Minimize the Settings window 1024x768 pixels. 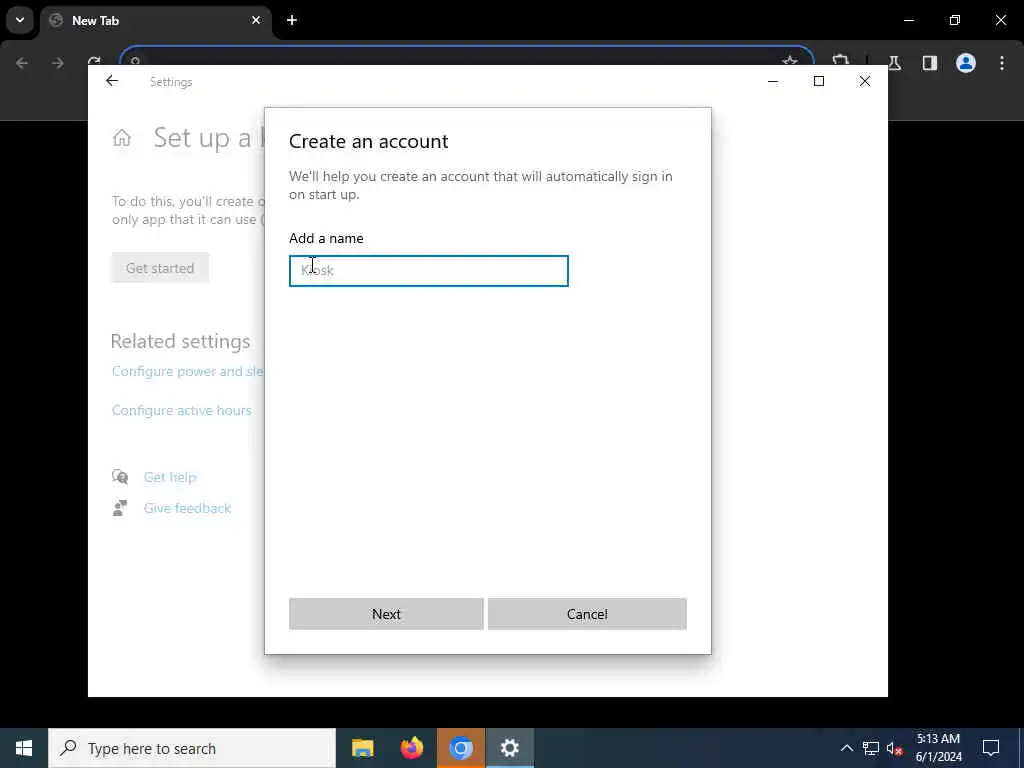point(773,81)
